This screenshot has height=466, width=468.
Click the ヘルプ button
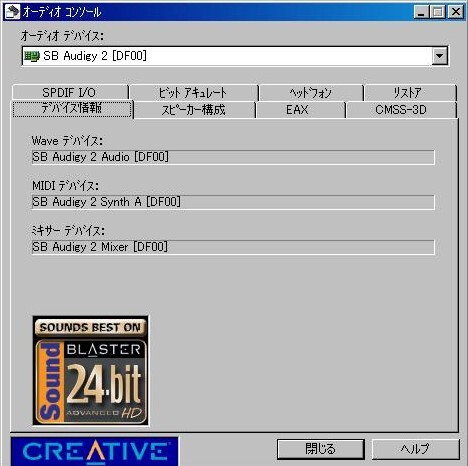pos(415,449)
